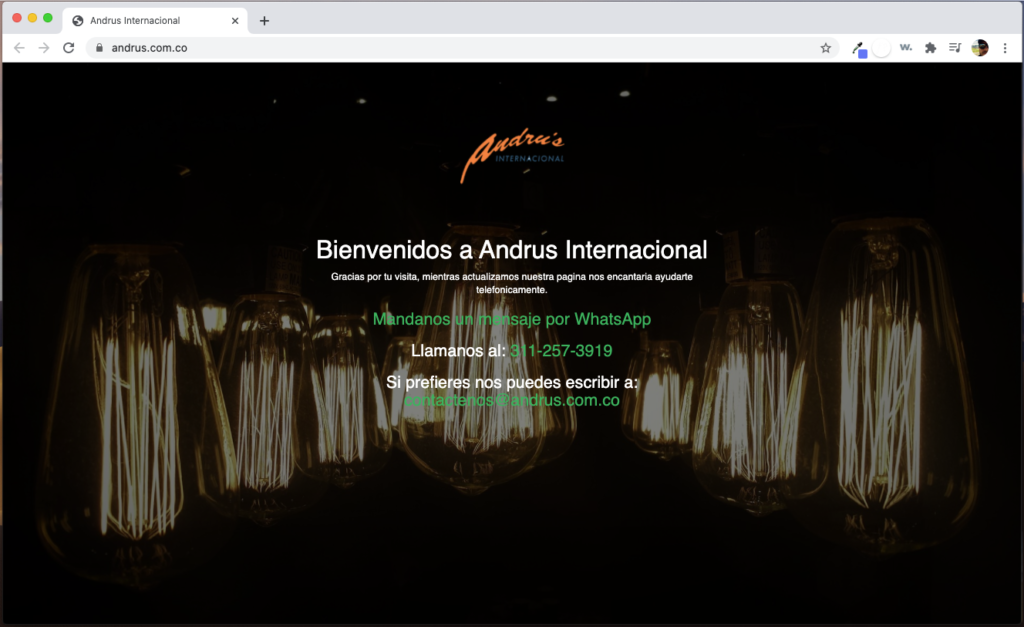Screen dimensions: 1024x627
Task: Click the round white extension icon
Action: point(881,48)
